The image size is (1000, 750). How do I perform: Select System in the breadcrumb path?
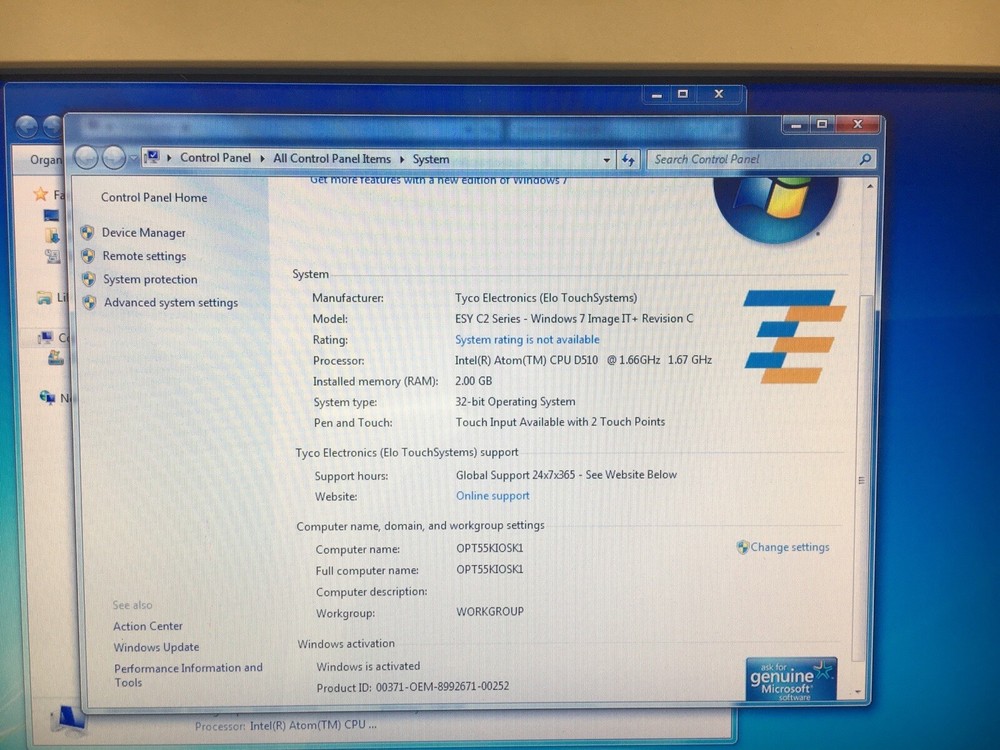tap(430, 158)
